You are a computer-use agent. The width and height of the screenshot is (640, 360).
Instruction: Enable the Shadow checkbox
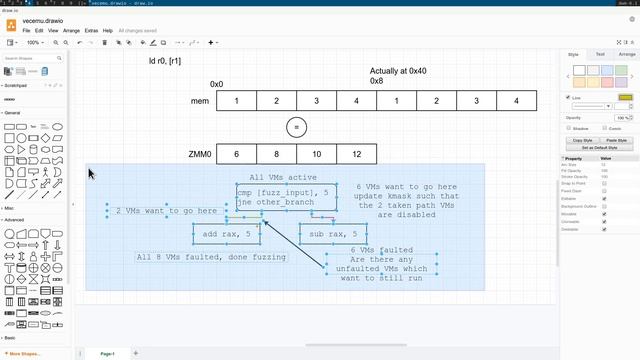point(569,128)
